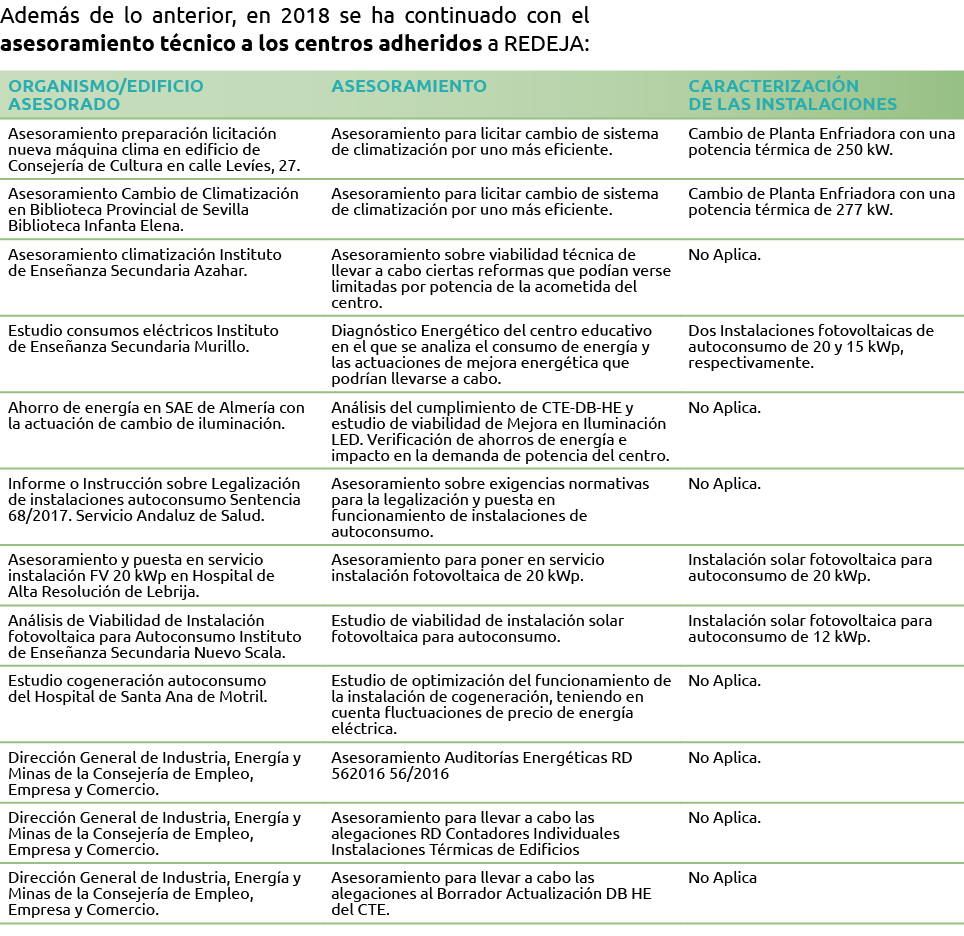Select the Biblioteca Infanta Elena row entry
The height and width of the screenshot is (936, 964).
[x=152, y=210]
